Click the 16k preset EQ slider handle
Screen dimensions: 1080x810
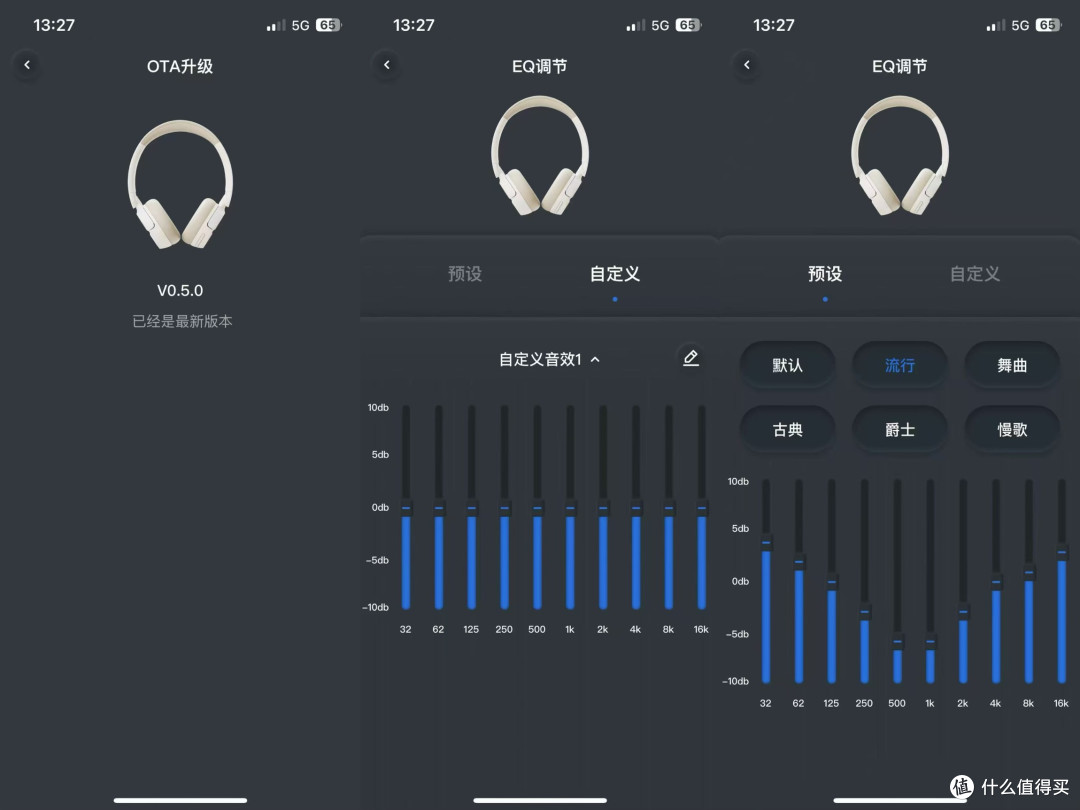1062,552
